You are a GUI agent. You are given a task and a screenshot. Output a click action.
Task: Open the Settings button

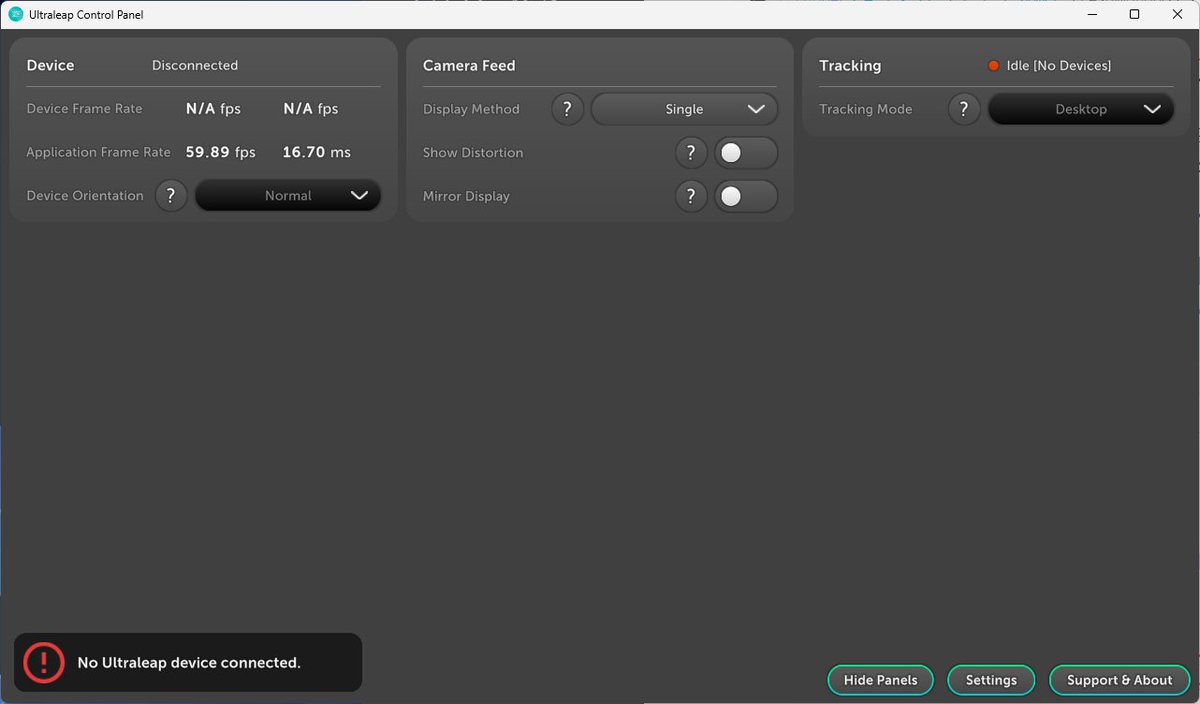tap(991, 680)
